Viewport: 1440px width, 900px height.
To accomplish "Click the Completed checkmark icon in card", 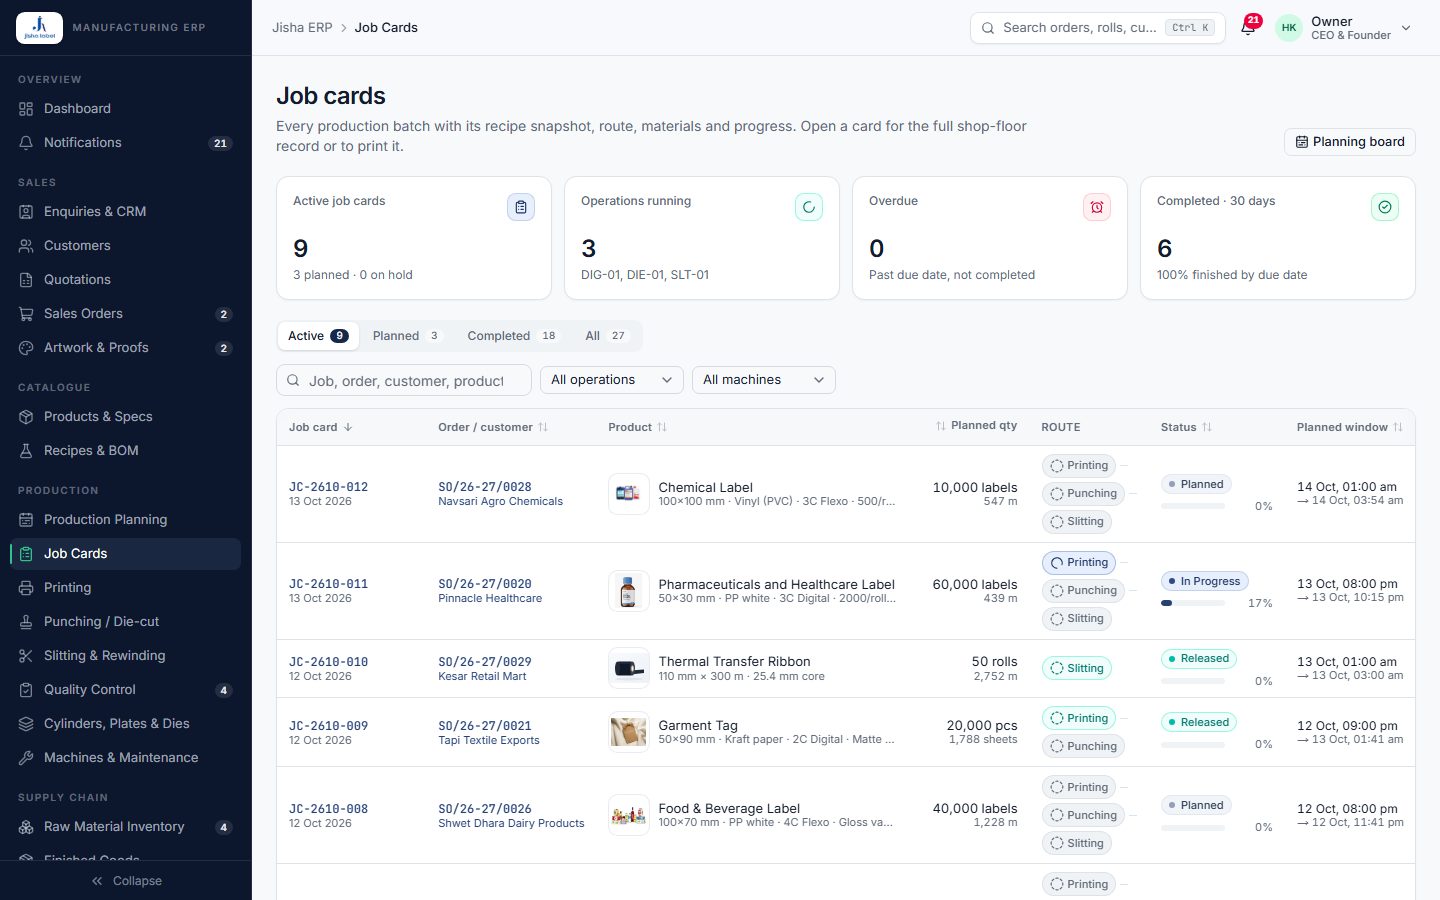I will click(x=1385, y=207).
